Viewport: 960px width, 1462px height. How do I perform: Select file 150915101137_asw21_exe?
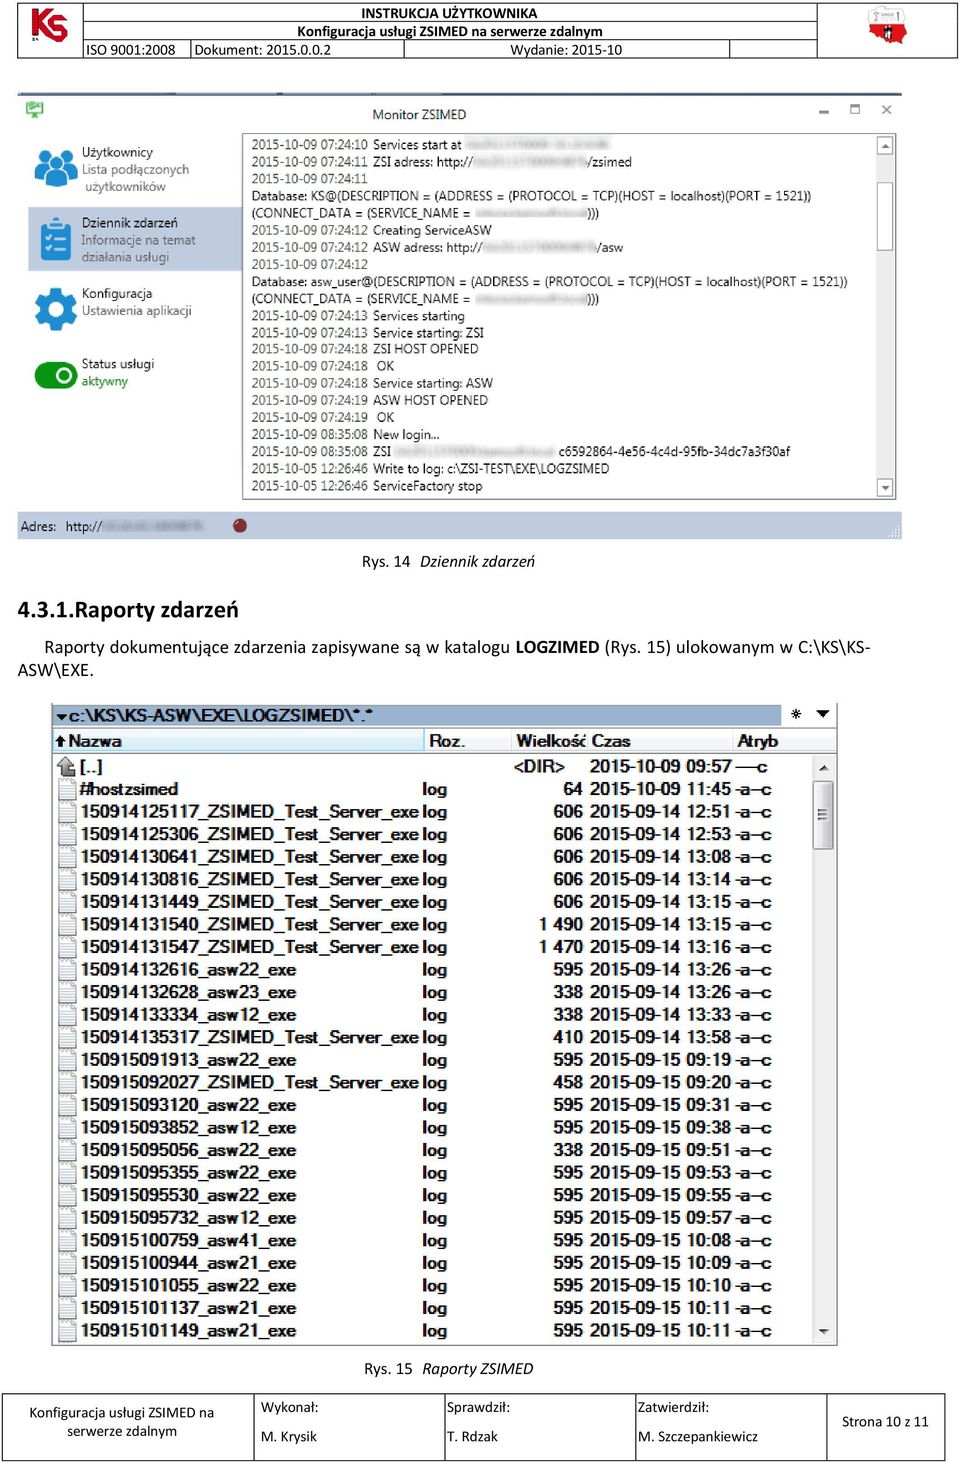188,1308
